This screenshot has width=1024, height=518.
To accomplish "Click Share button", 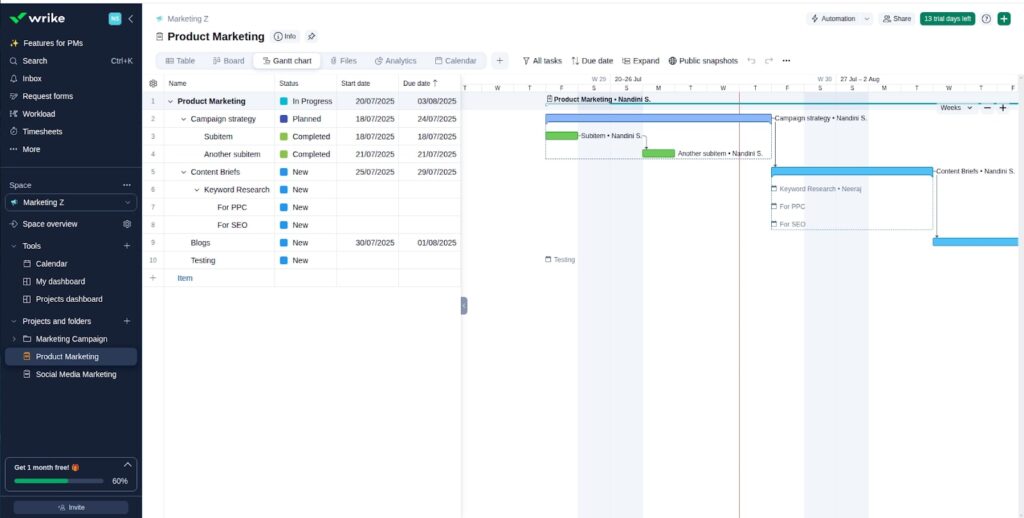I will tap(897, 19).
